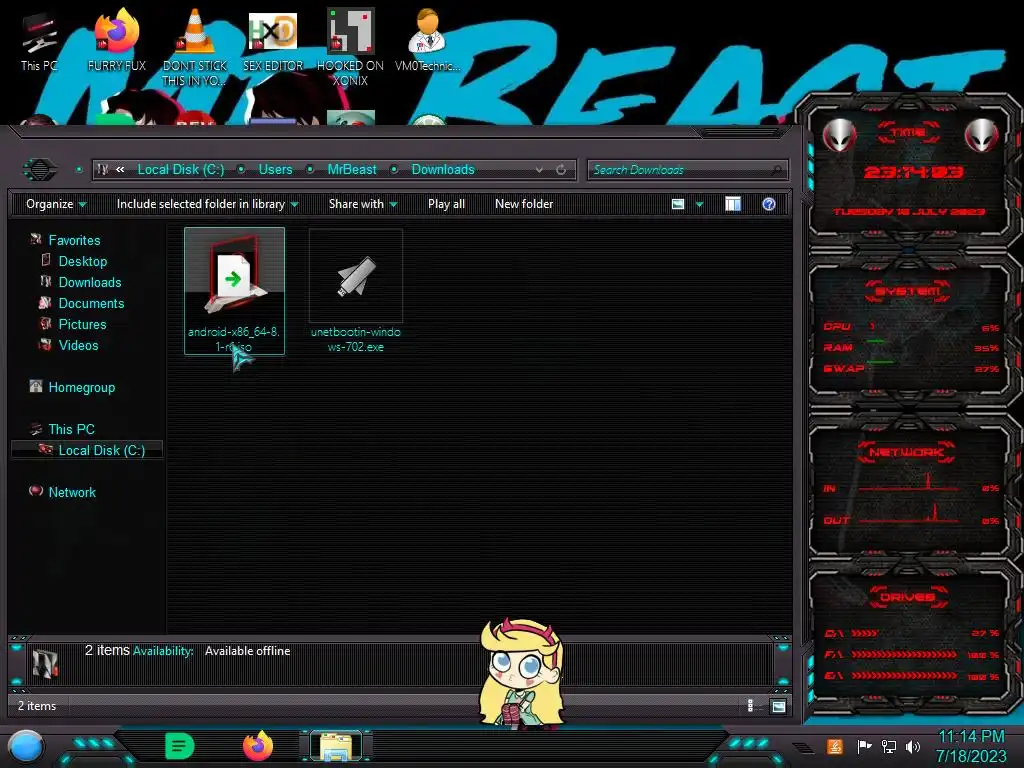Viewport: 1024px width, 768px height.
Task: Open This PC desktop icon
Action: tap(39, 40)
